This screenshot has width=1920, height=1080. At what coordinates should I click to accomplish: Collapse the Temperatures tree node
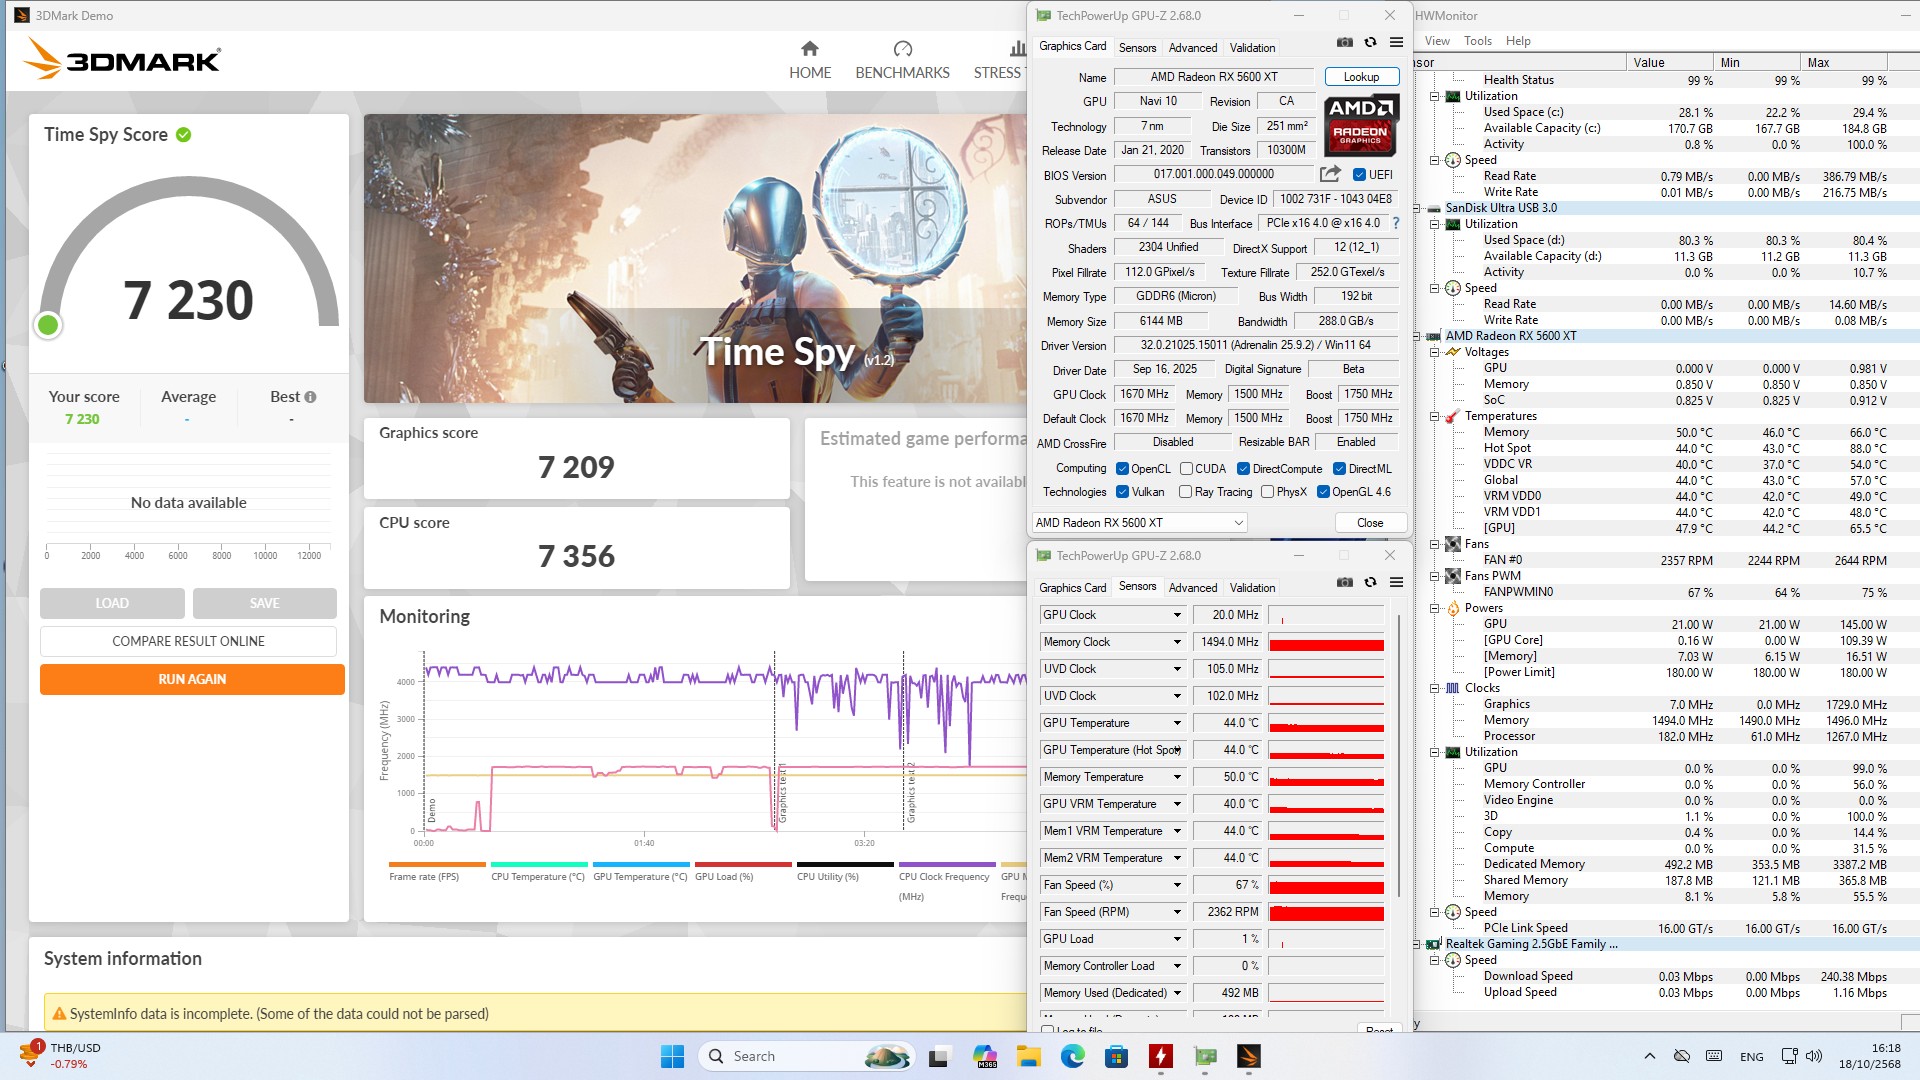(1434, 416)
